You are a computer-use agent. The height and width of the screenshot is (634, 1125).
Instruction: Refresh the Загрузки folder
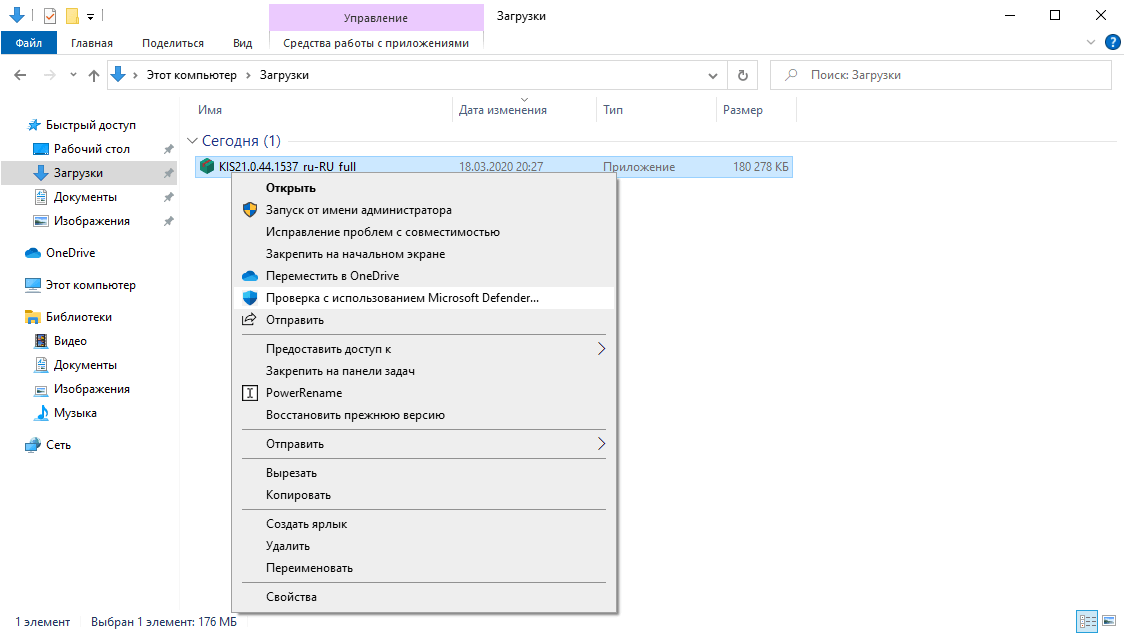point(742,74)
